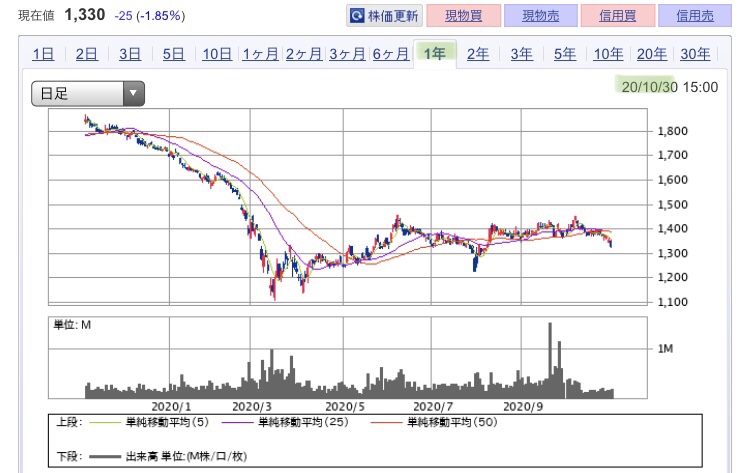Switch chart range to 3ヶ月
The image size is (739, 473).
pyautogui.click(x=347, y=54)
